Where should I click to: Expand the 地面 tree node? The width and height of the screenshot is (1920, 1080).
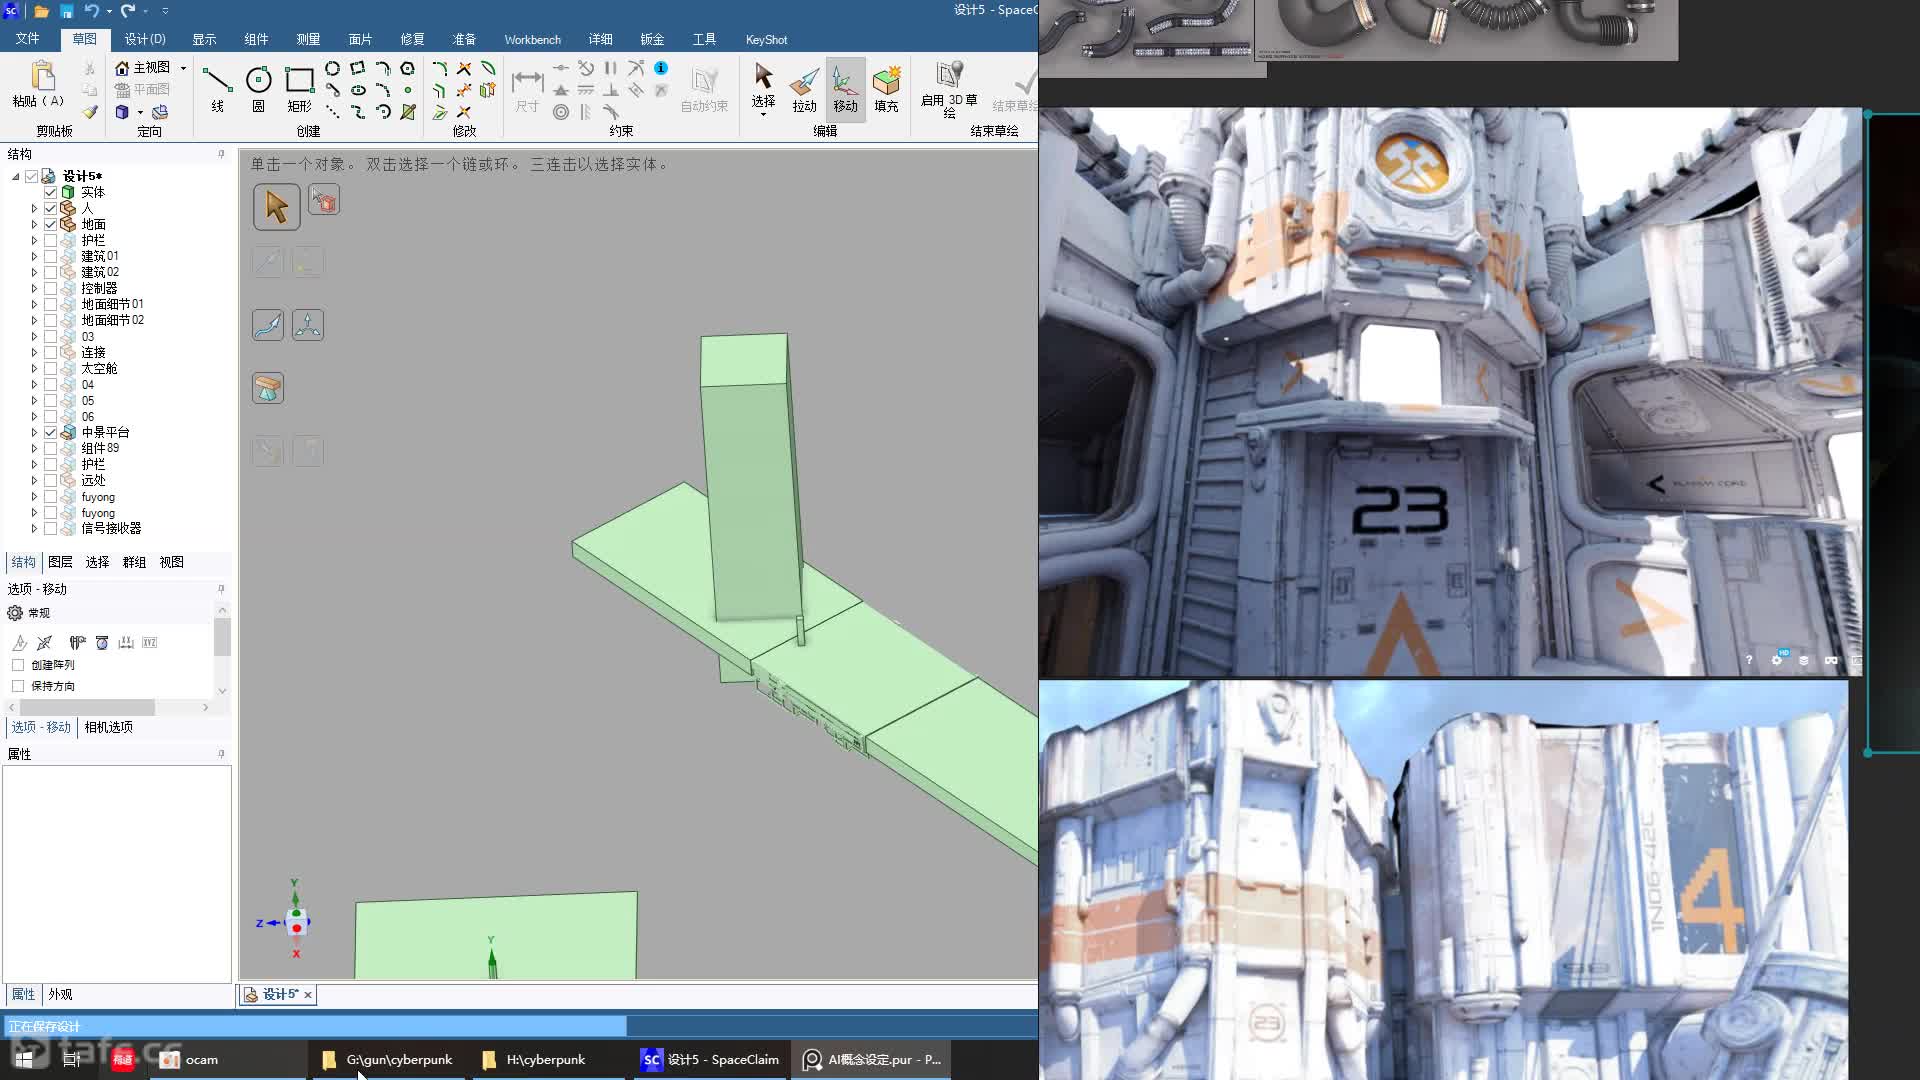pos(34,224)
